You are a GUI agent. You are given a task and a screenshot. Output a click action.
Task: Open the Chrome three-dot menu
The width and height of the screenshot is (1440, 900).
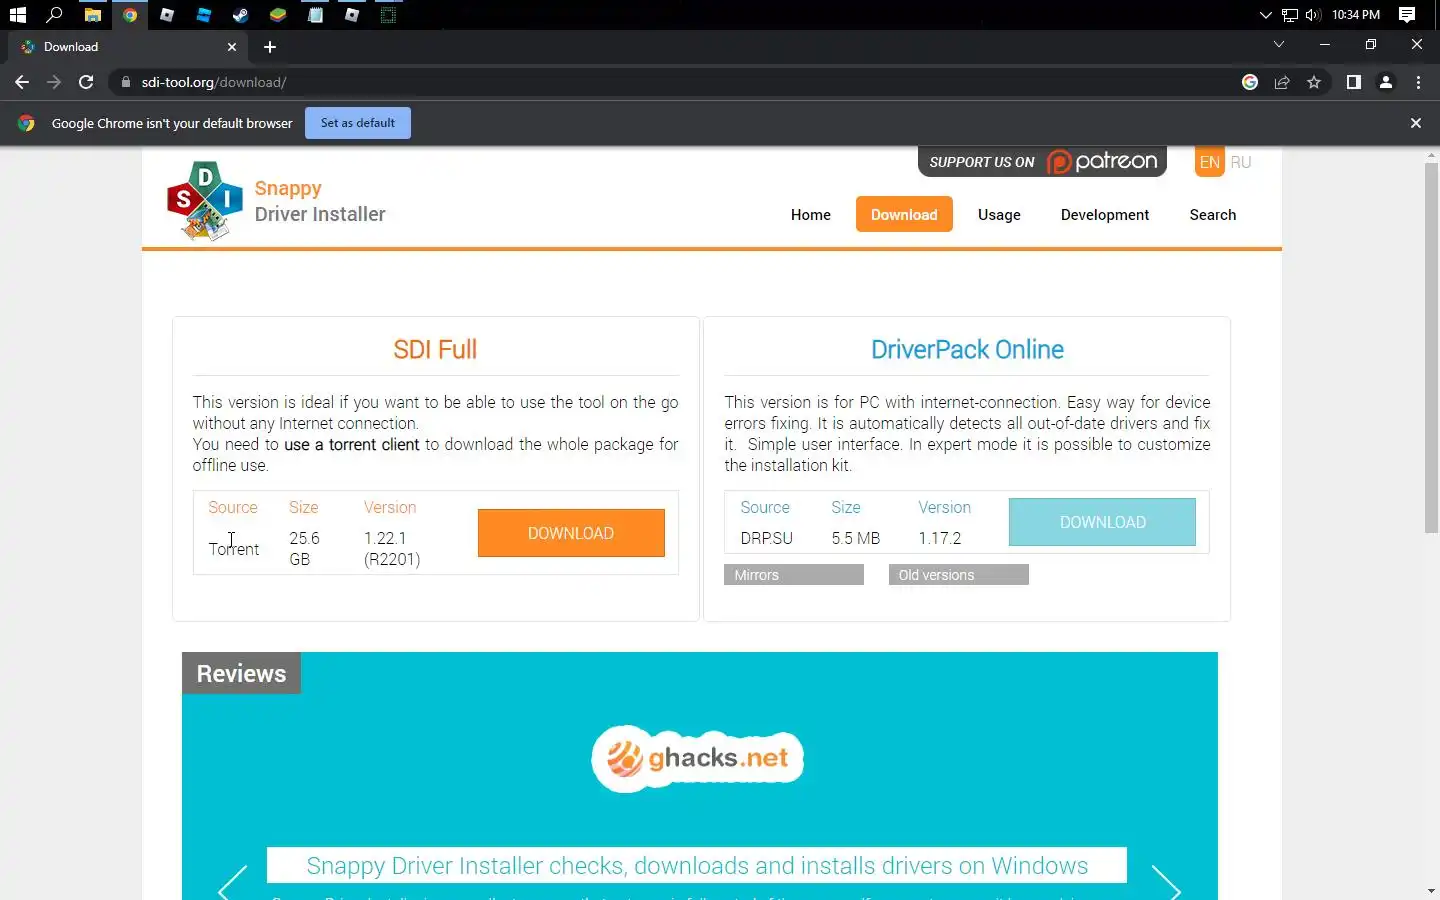pos(1418,82)
